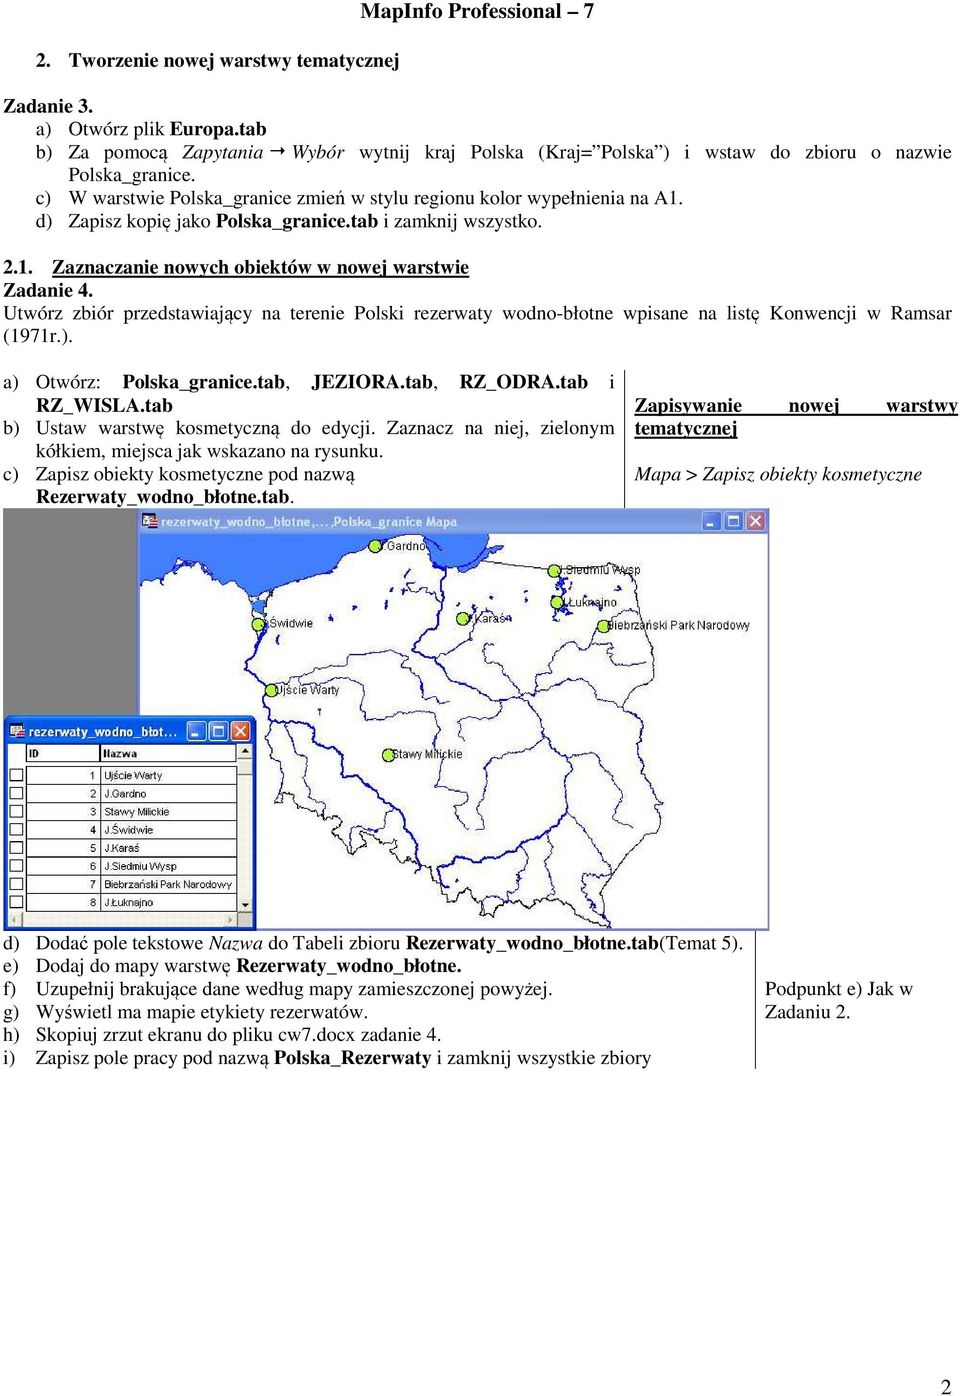Image resolution: width=960 pixels, height=1396 pixels.
Task: Click the ID column header
Action: pos(62,753)
